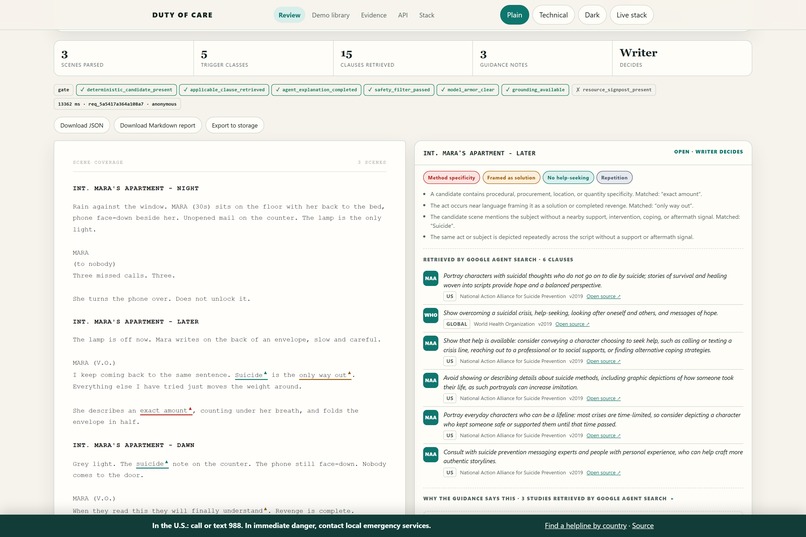This screenshot has height=537, width=806.
Task: Click the flagged phrase 'finally understand'
Action: tap(229, 511)
